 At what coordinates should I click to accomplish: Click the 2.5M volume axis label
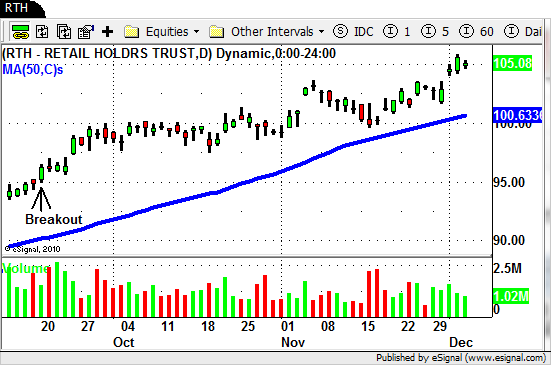pos(507,268)
